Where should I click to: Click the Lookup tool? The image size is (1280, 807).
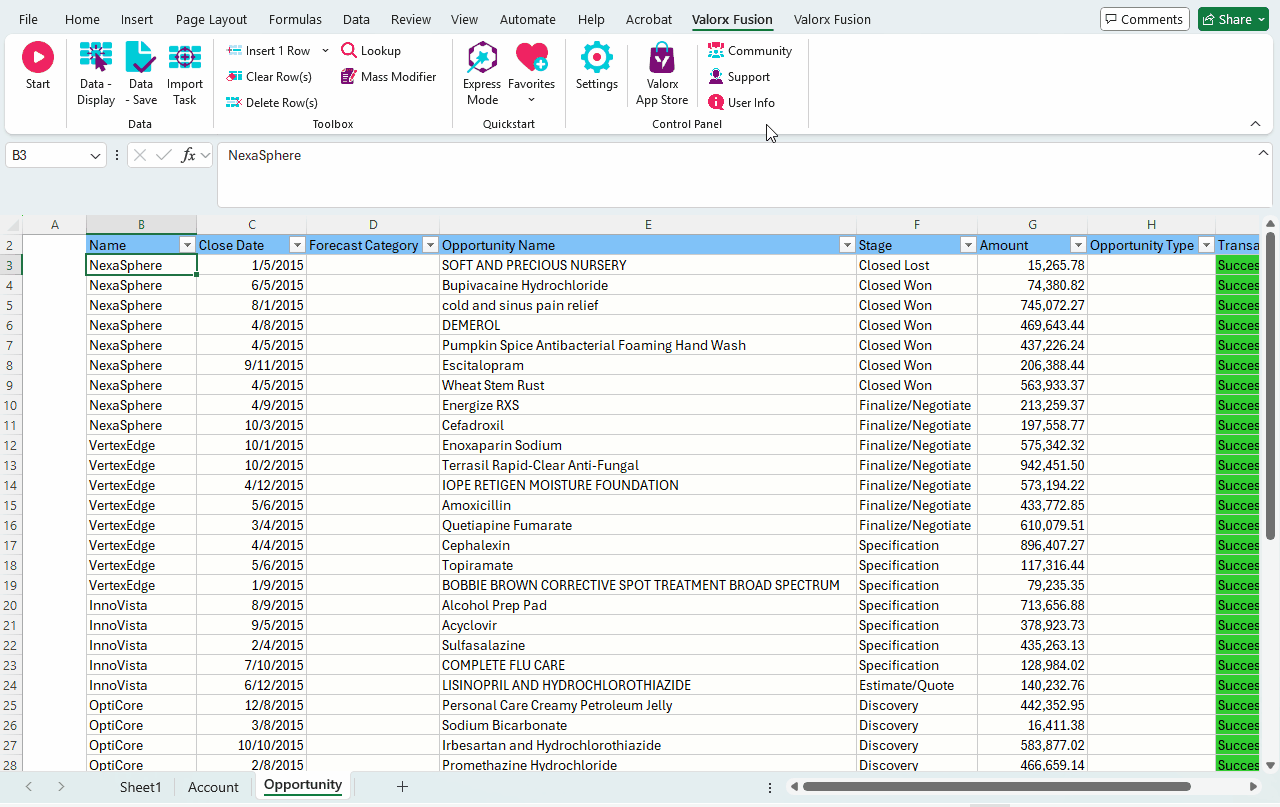coord(371,51)
